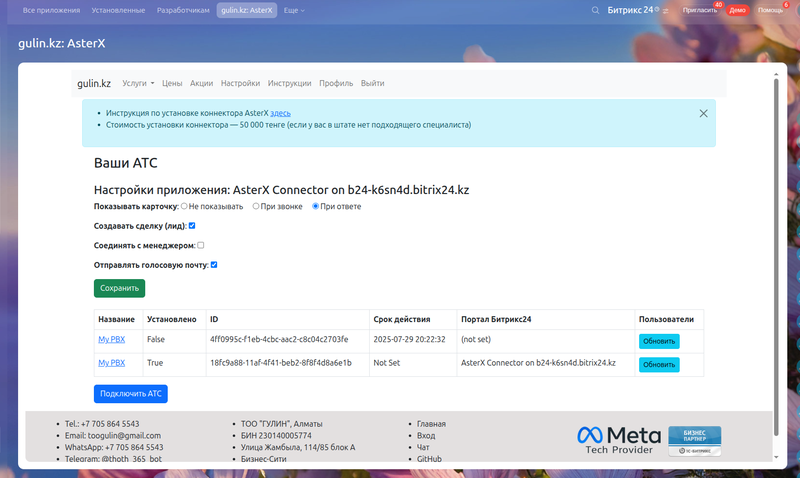Click ID 4ff0995c-f1eb-4cbc-aac2-c8c04c2703fe
The height and width of the screenshot is (478, 800).
coord(279,339)
